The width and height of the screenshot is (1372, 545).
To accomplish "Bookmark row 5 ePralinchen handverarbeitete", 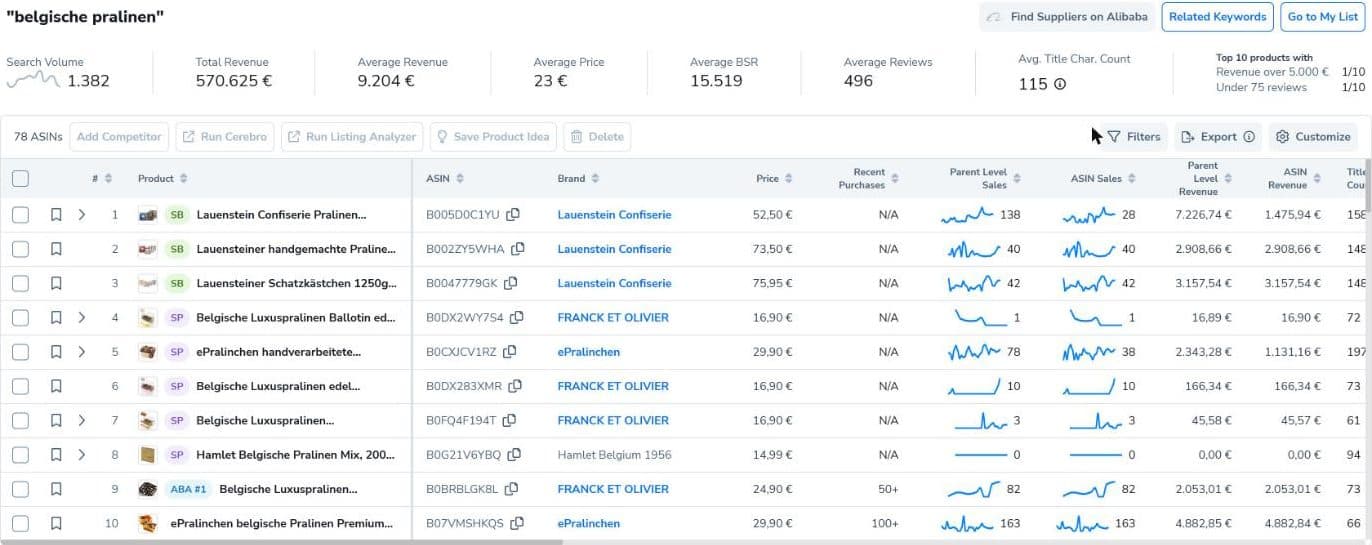I will (x=56, y=352).
